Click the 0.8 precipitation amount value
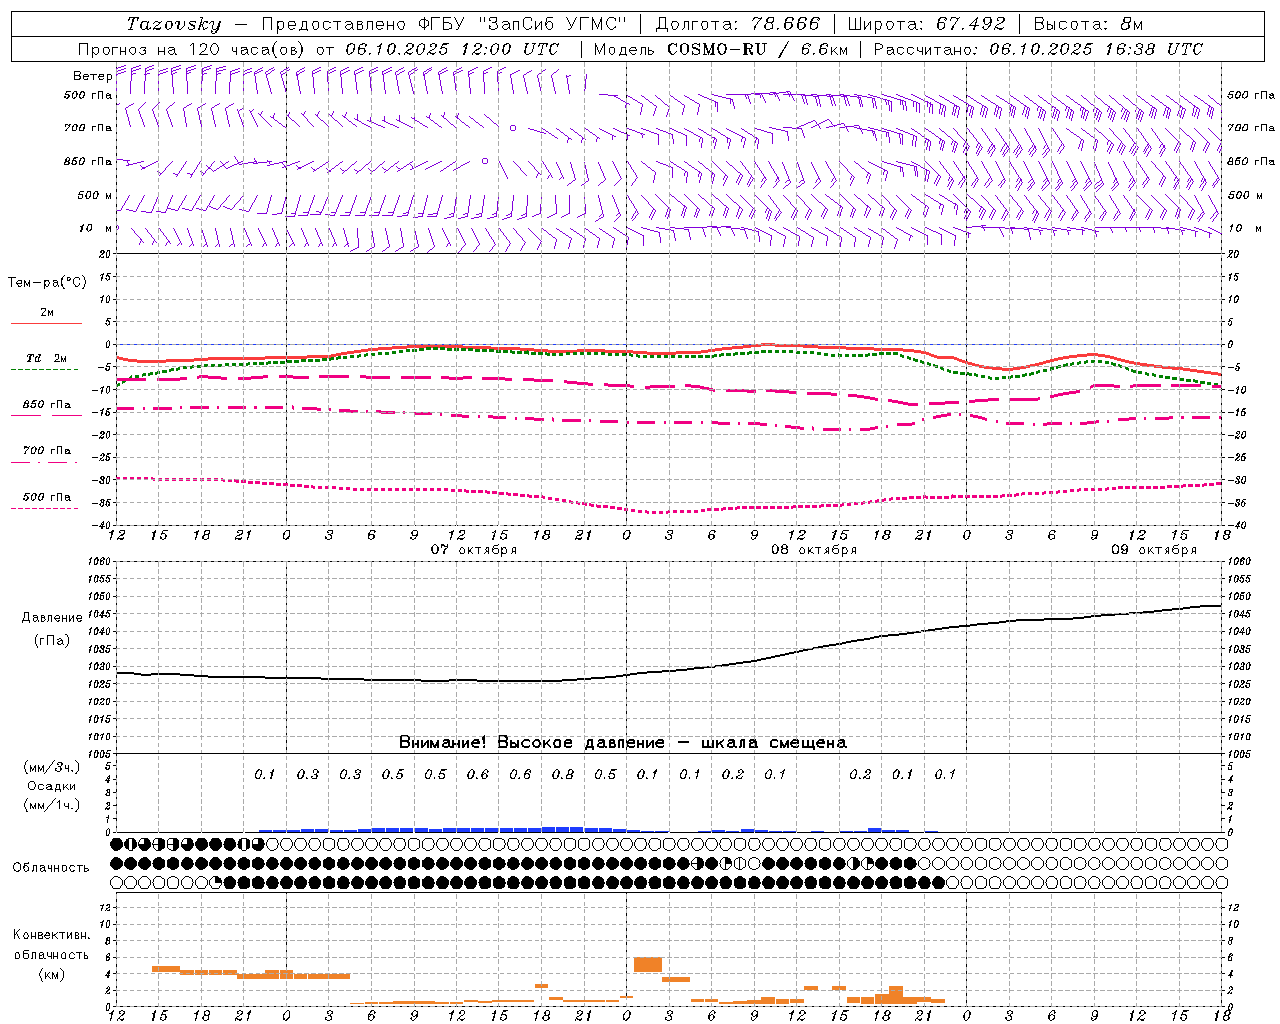The width and height of the screenshot is (1280, 1024). [x=563, y=774]
